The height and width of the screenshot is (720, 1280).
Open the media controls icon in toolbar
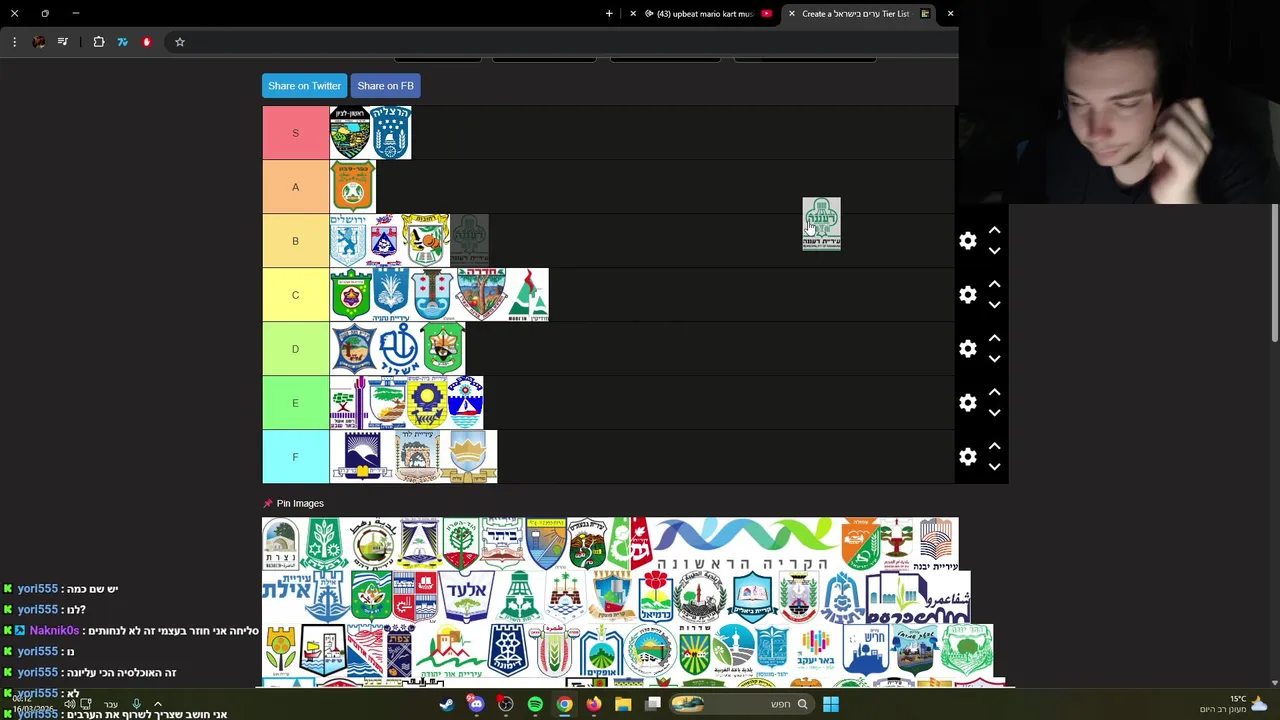click(x=63, y=42)
